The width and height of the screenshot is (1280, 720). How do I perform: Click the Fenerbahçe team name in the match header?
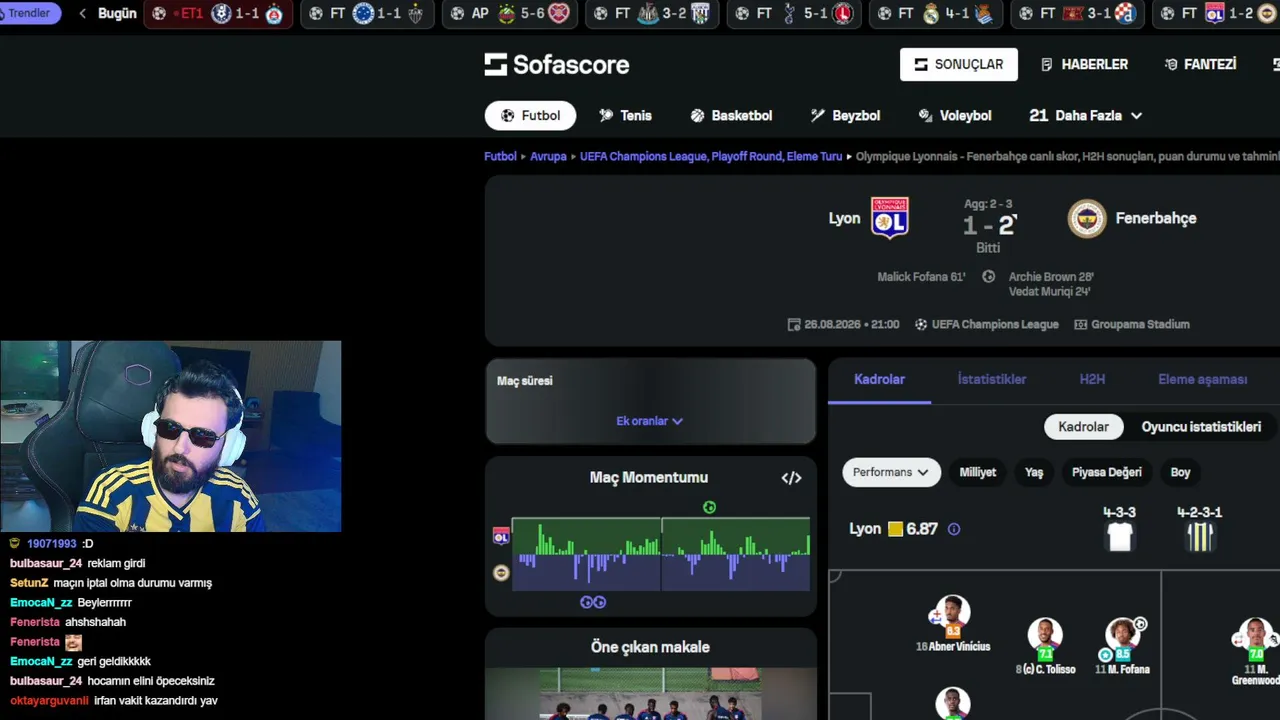click(1156, 218)
